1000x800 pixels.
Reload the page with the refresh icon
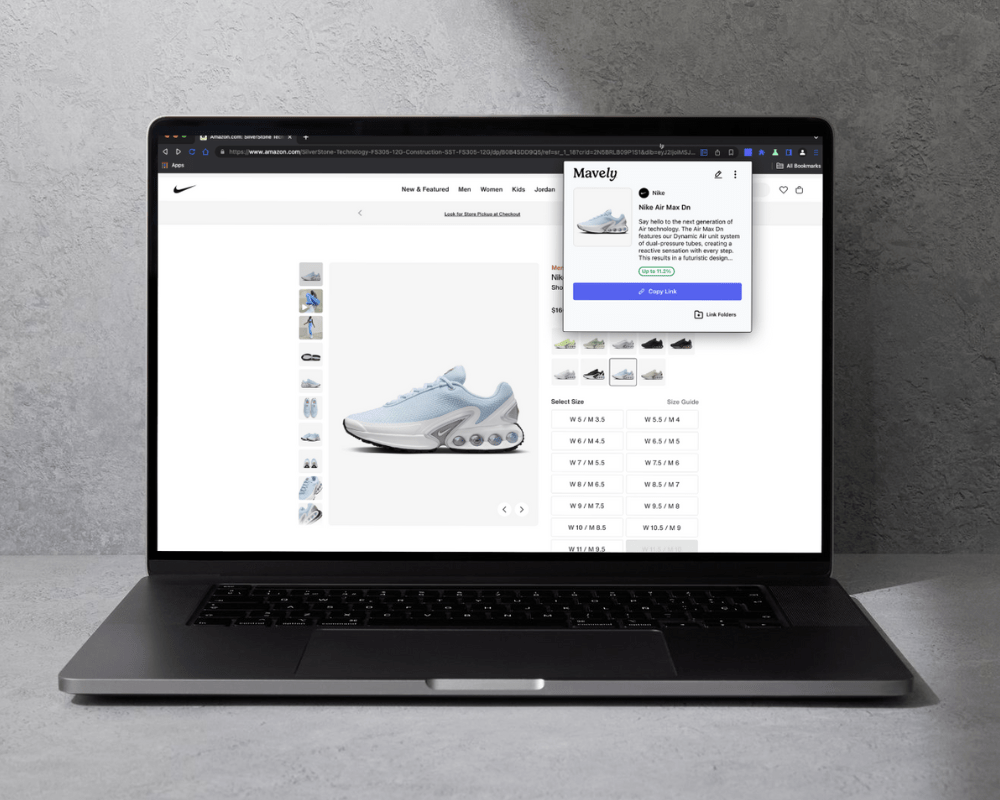192,152
